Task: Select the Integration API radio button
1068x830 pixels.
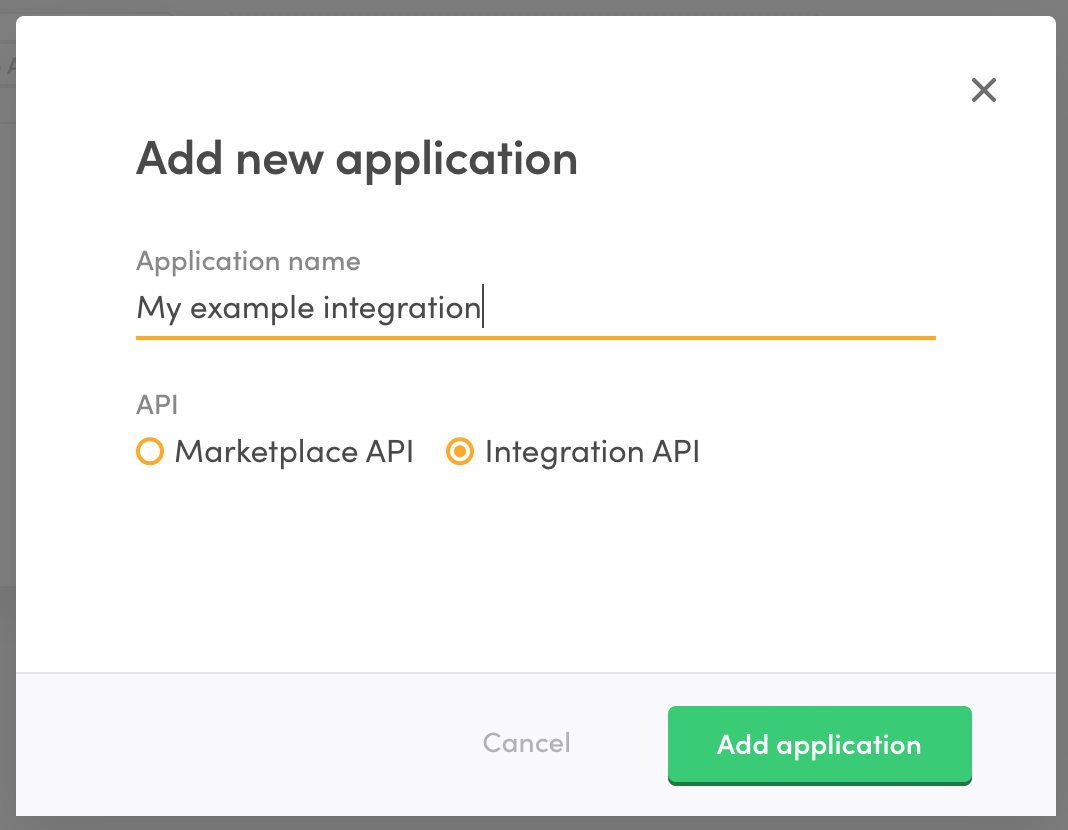Action: 459,452
